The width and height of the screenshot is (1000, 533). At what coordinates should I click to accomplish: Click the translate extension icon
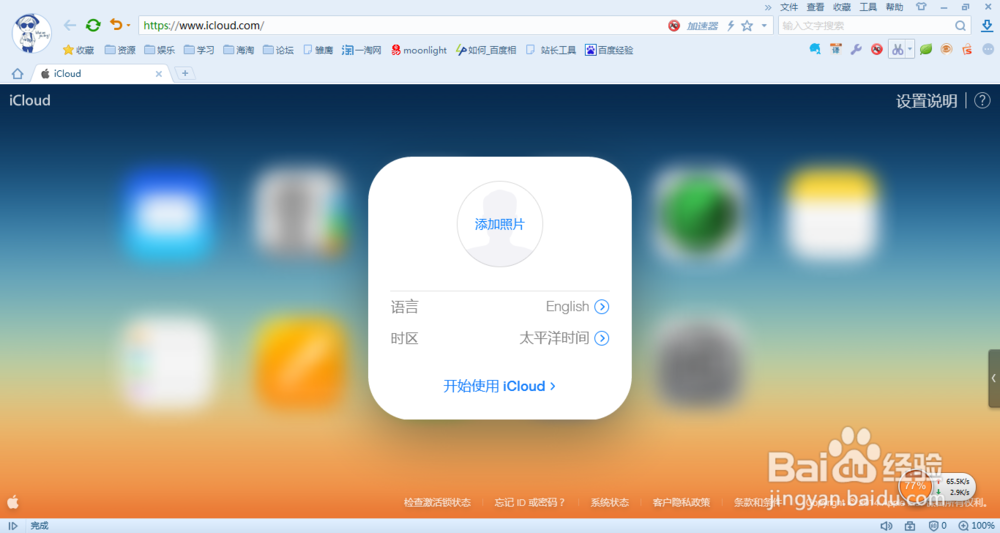click(835, 49)
